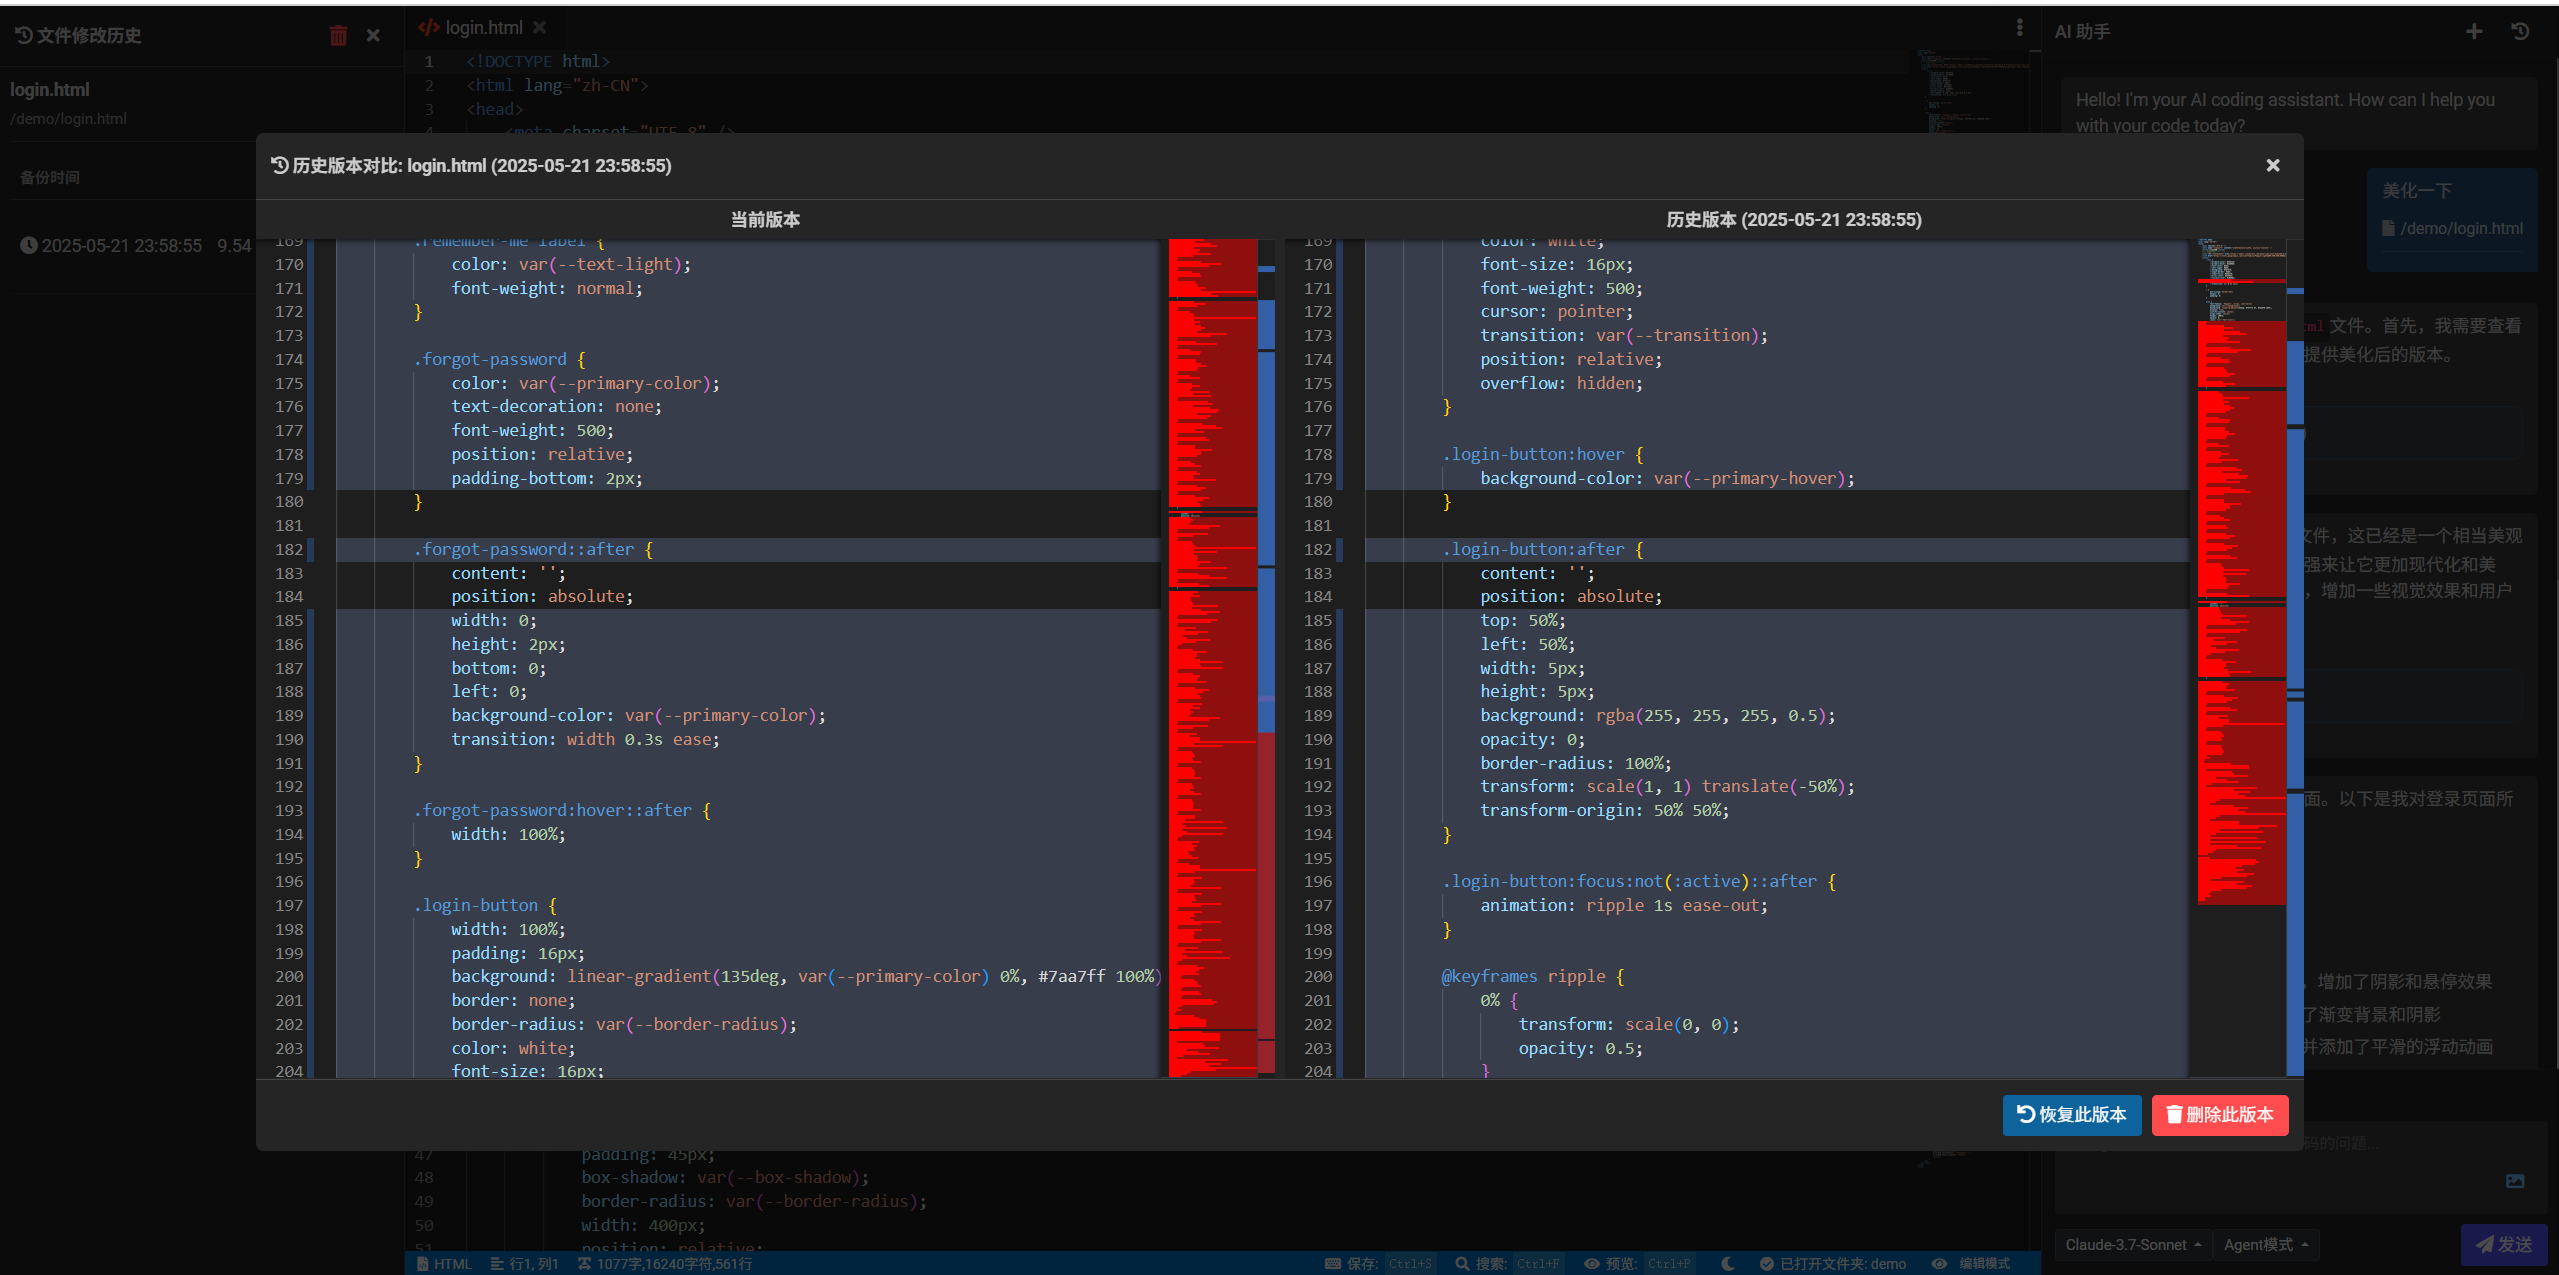
Task: Click line number 200 in history version
Action: pos(1318,976)
